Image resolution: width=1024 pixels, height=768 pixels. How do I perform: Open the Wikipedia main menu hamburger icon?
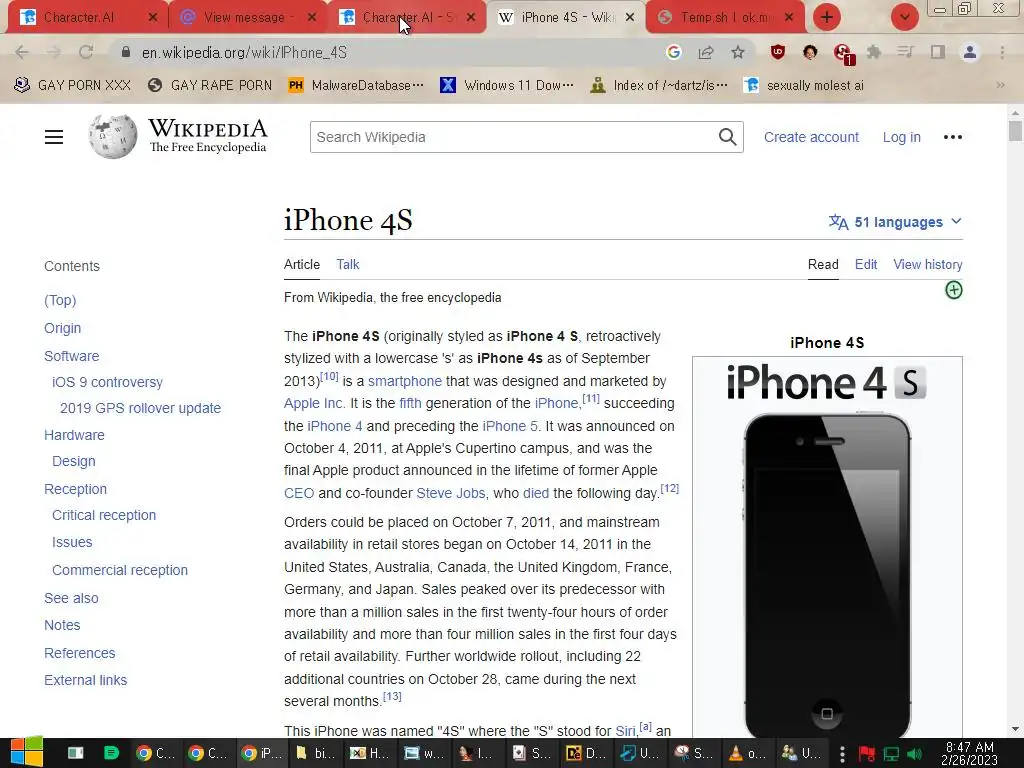(x=54, y=137)
